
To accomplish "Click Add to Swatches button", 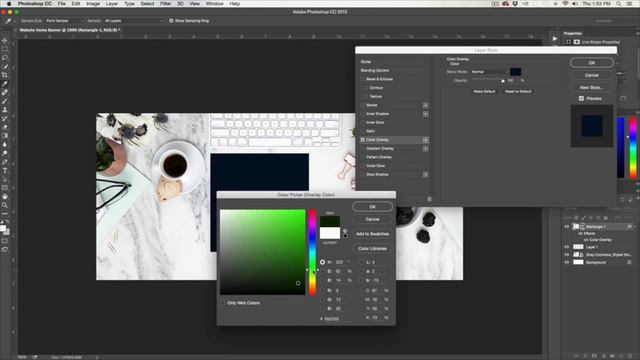I will click(372, 234).
